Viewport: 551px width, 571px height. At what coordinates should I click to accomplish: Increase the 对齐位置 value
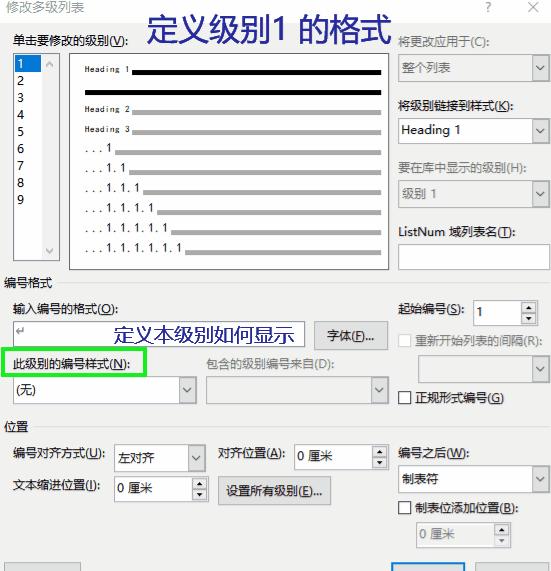click(380, 452)
